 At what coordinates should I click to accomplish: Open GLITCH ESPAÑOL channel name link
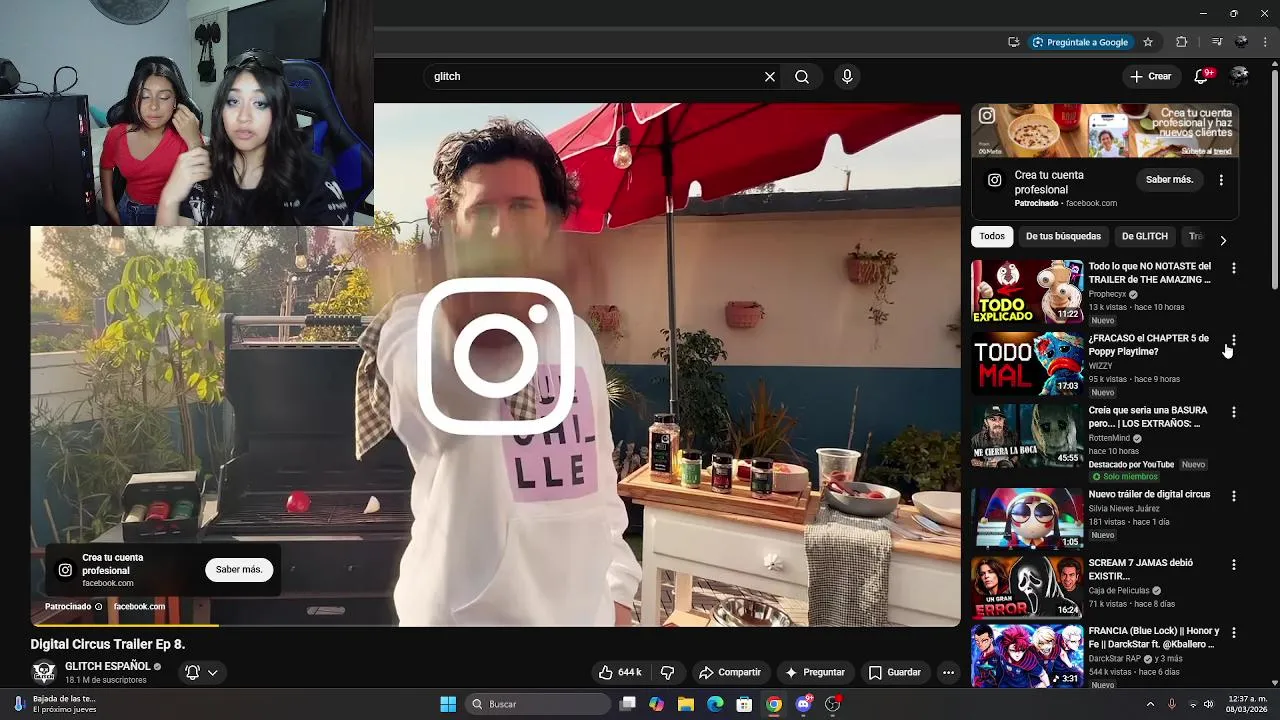tap(108, 666)
